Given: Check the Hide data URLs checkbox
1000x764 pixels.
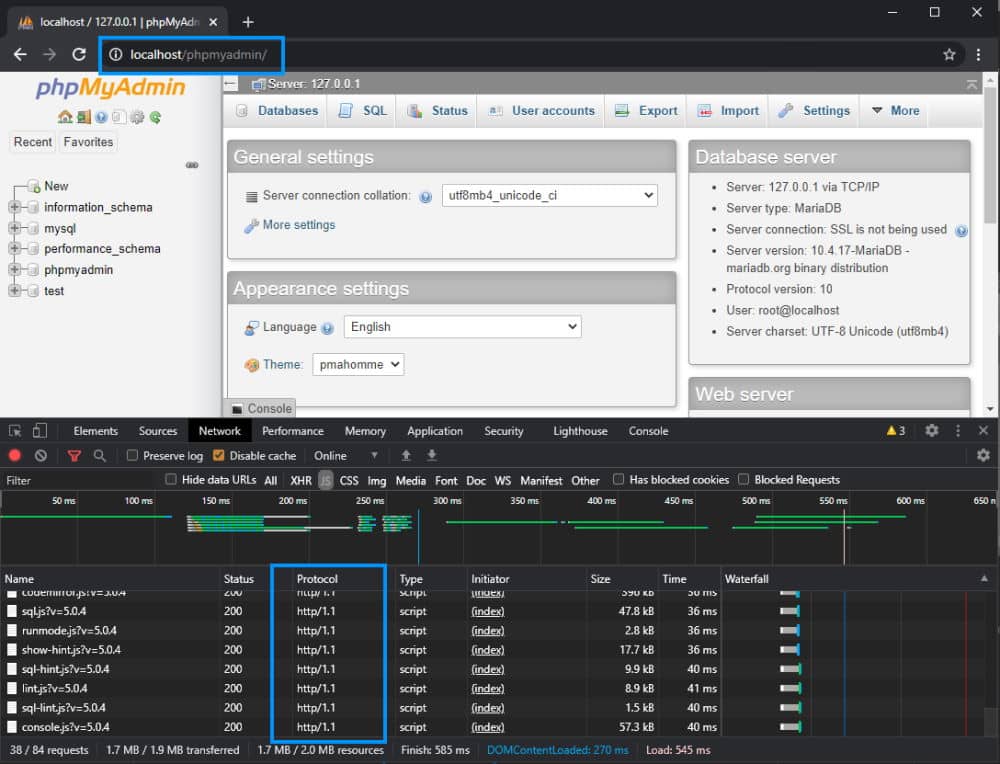Looking at the screenshot, I should tap(170, 479).
